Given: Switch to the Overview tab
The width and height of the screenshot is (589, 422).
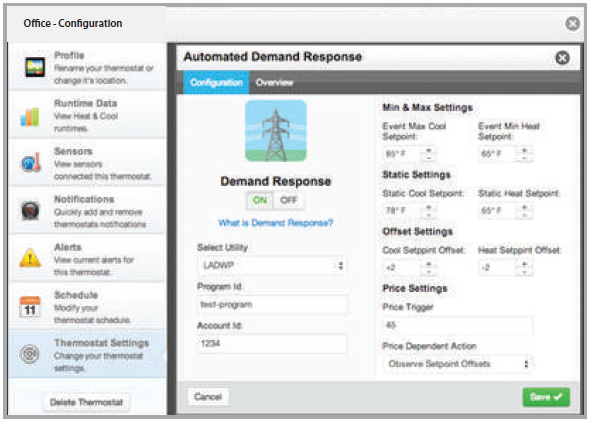Looking at the screenshot, I should [274, 82].
